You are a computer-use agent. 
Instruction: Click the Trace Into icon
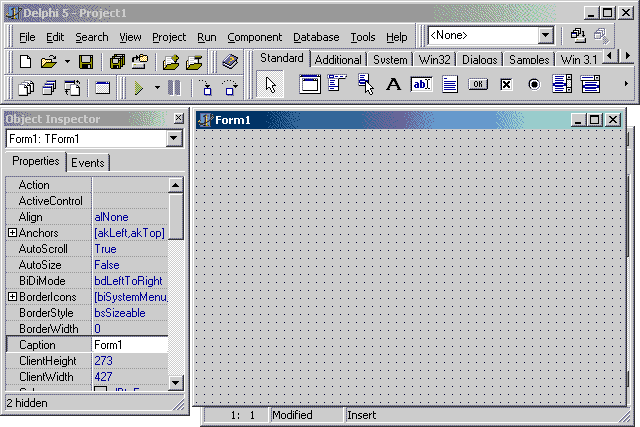click(x=206, y=88)
